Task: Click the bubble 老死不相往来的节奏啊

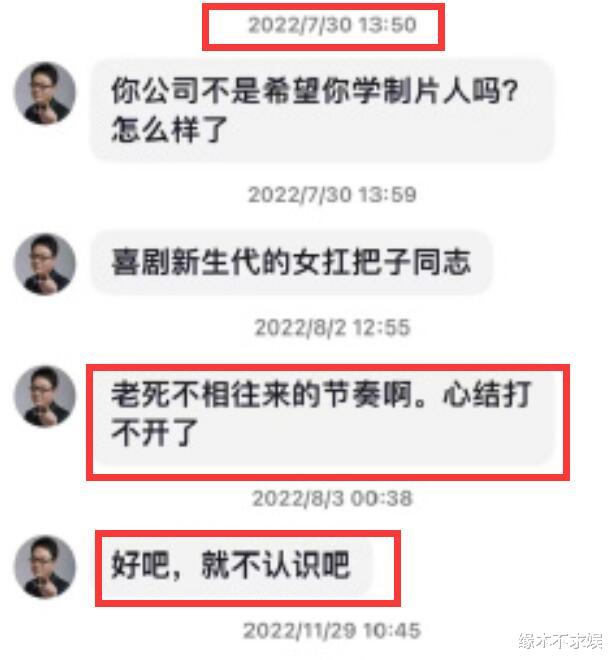Action: click(327, 422)
